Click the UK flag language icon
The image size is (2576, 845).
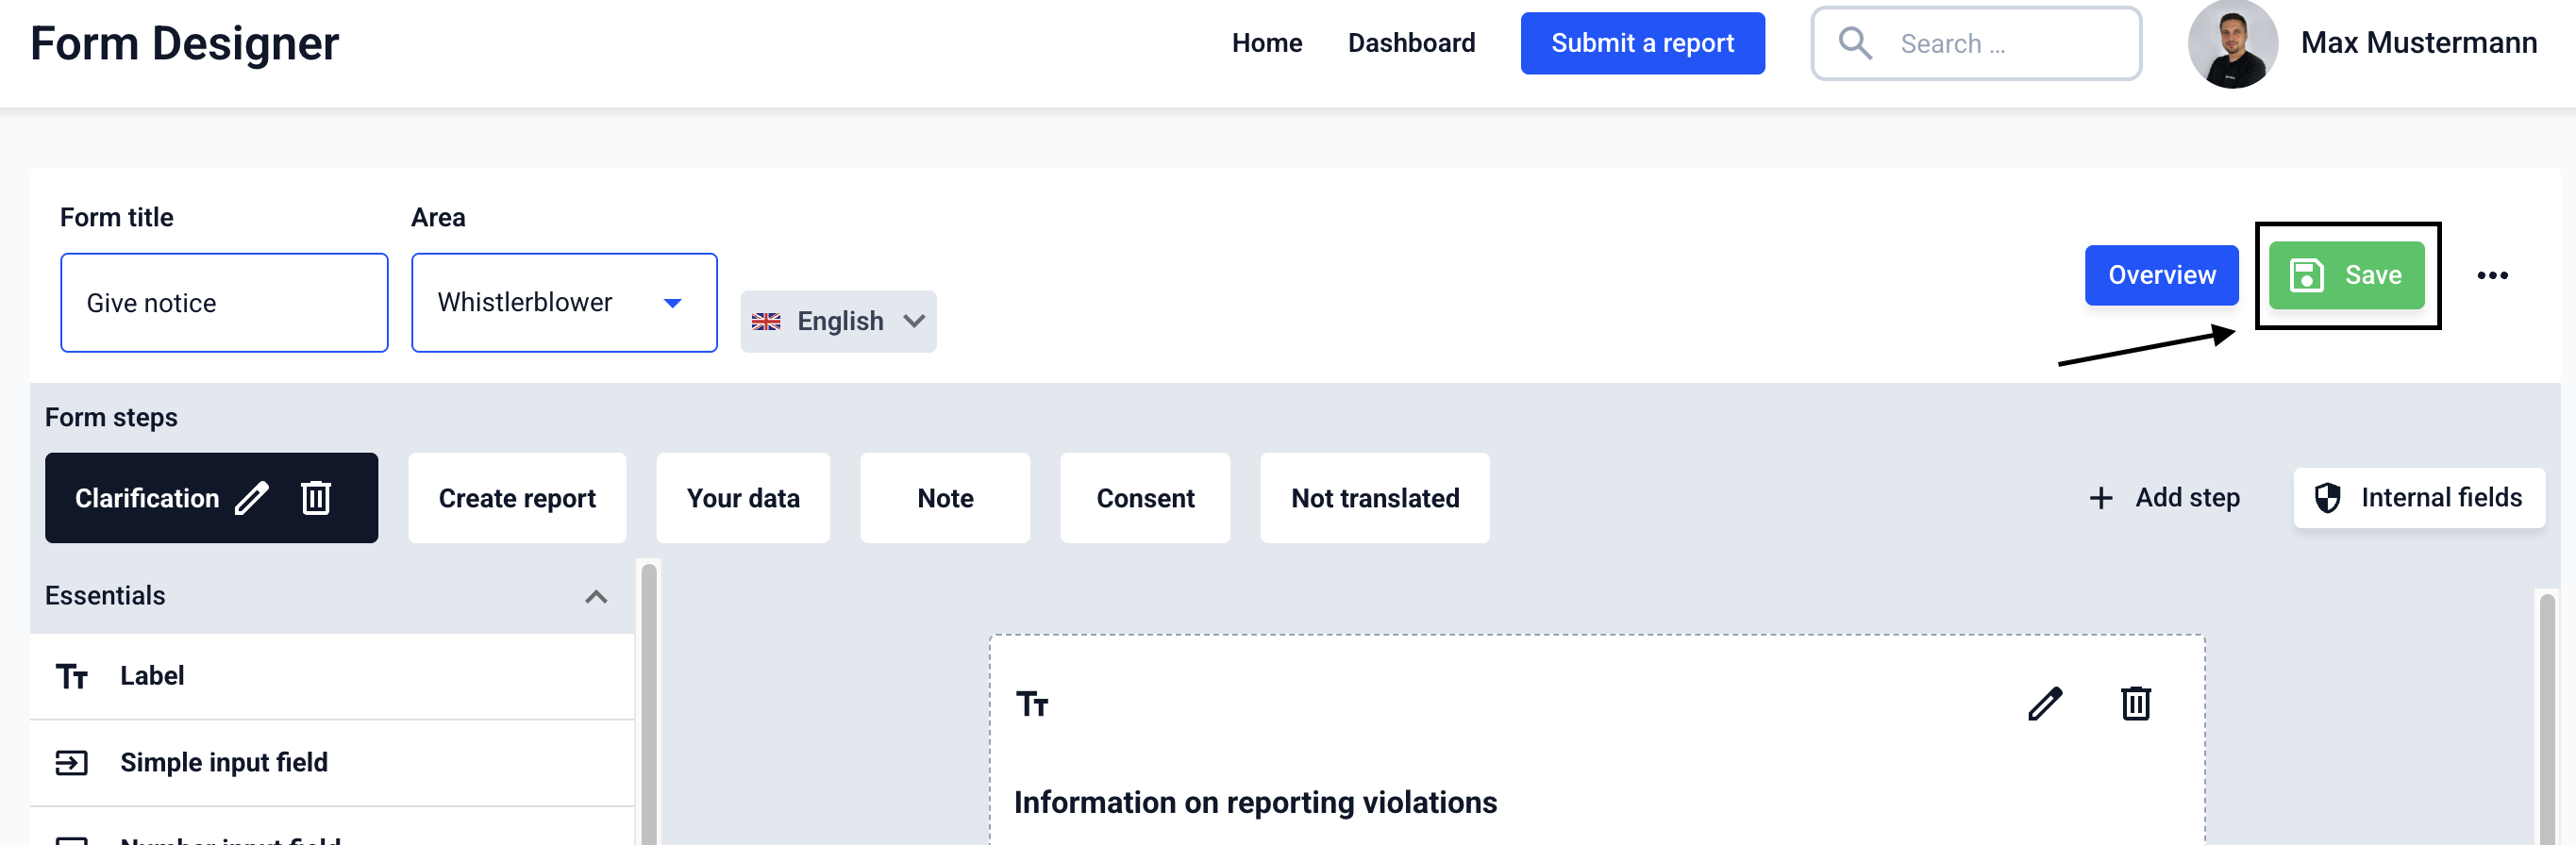coord(766,322)
